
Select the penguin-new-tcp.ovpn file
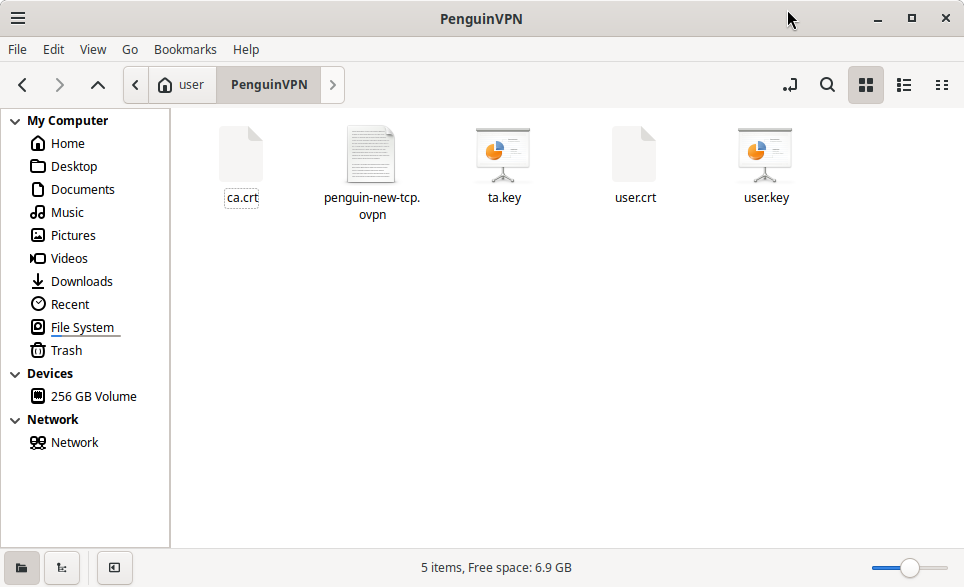[x=372, y=173]
